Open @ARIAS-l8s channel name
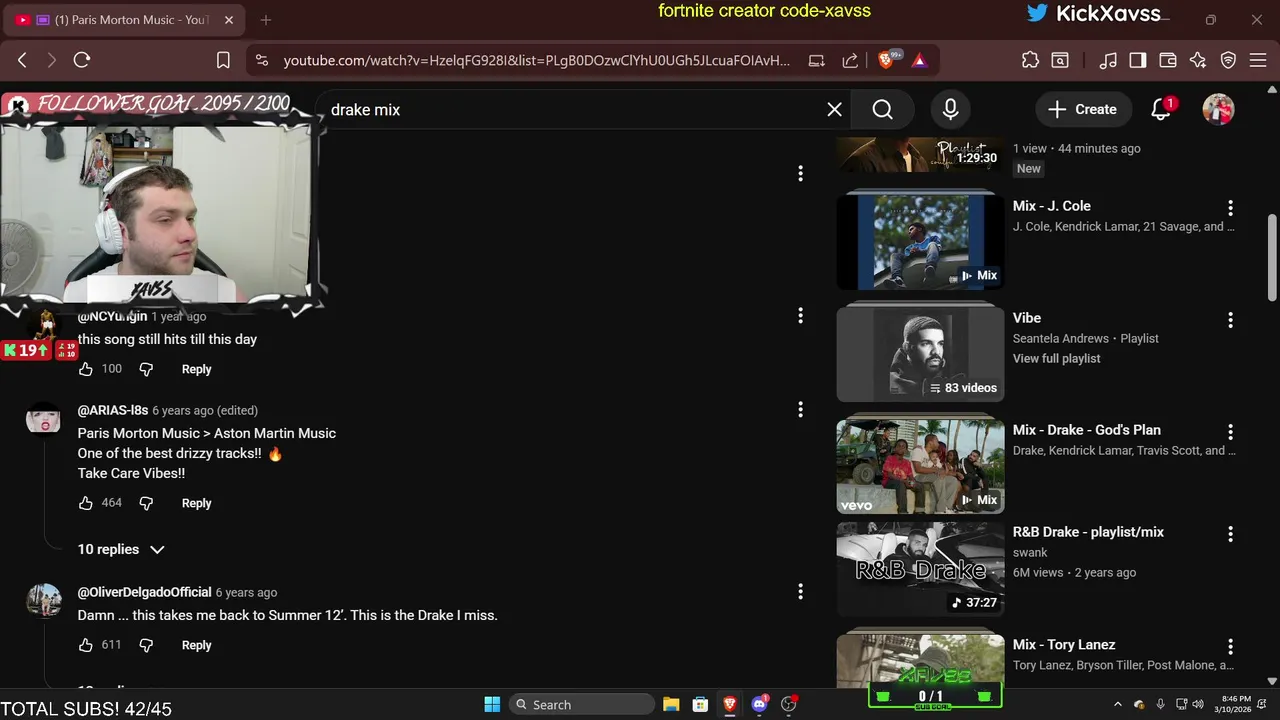The width and height of the screenshot is (1280, 720). pyautogui.click(x=113, y=410)
